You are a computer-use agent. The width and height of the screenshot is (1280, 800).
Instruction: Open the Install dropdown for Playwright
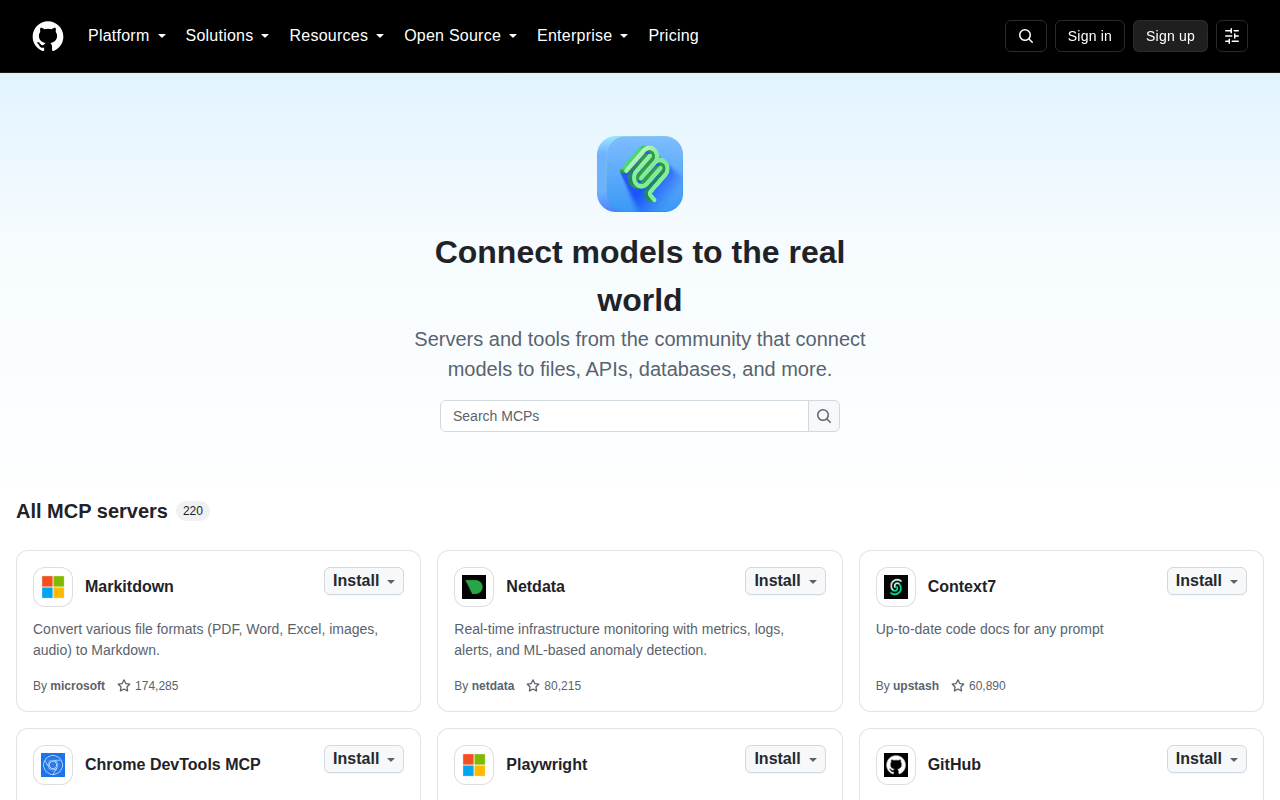(785, 759)
